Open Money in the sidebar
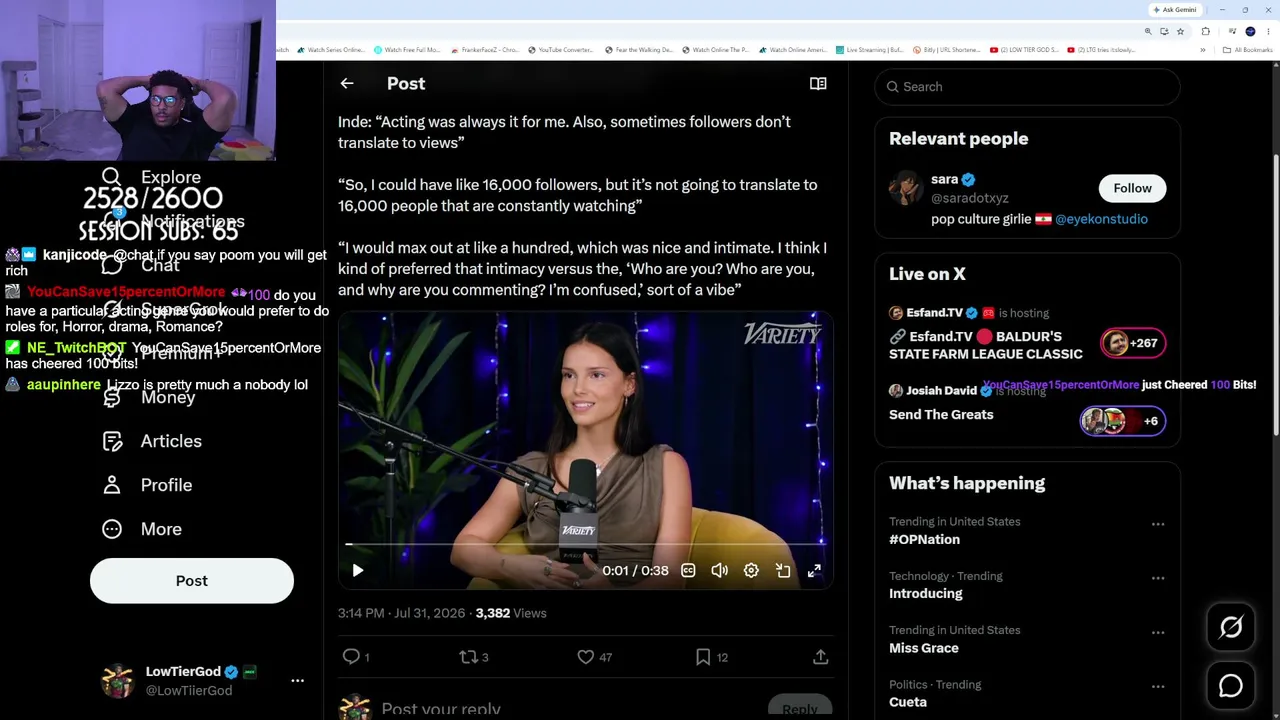The height and width of the screenshot is (720, 1280). [x=149, y=397]
